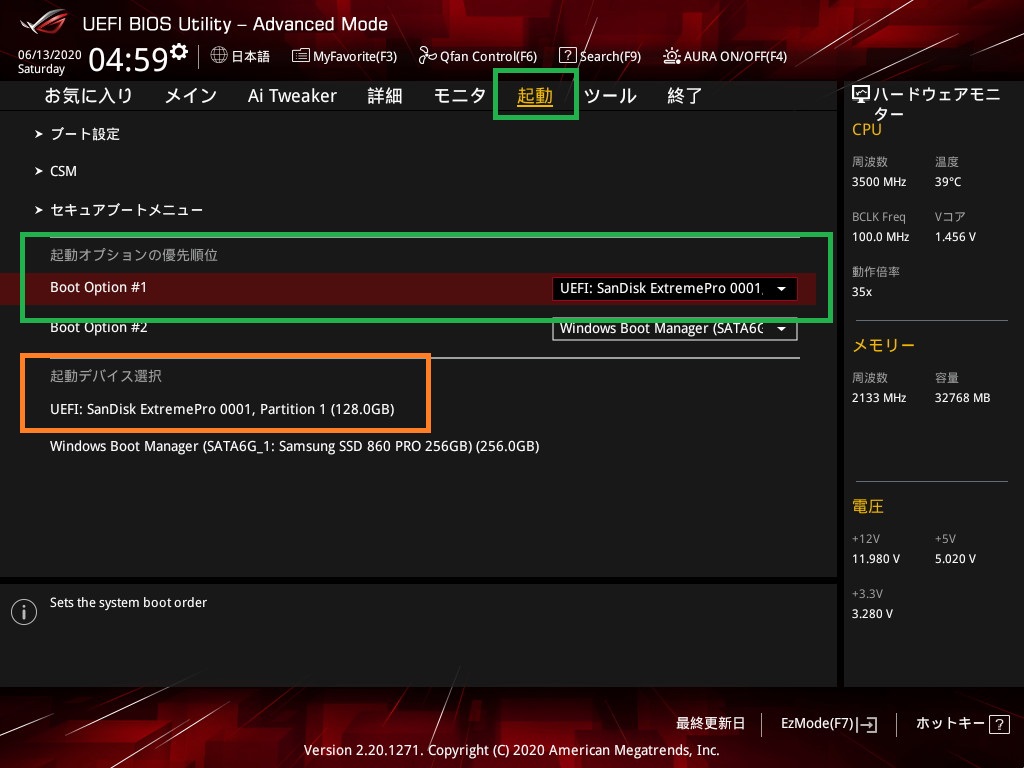Click the hot keys question mark icon
1024x768 pixels.
[x=999, y=724]
